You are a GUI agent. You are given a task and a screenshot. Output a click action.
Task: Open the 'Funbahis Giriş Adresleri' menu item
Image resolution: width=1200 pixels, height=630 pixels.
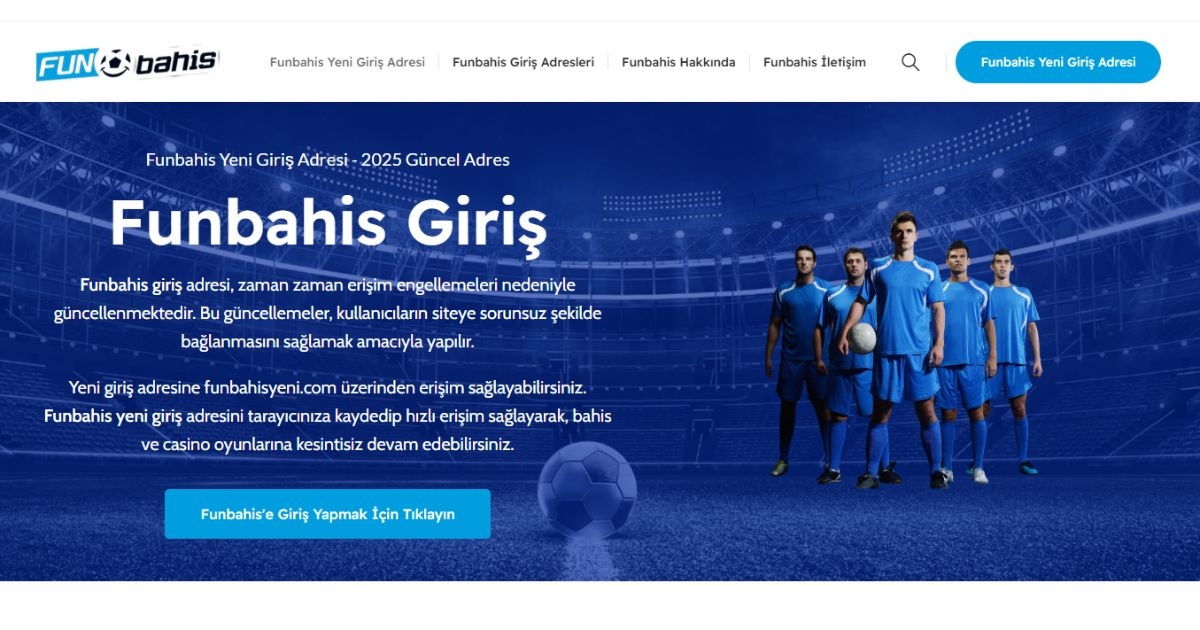[x=523, y=62]
